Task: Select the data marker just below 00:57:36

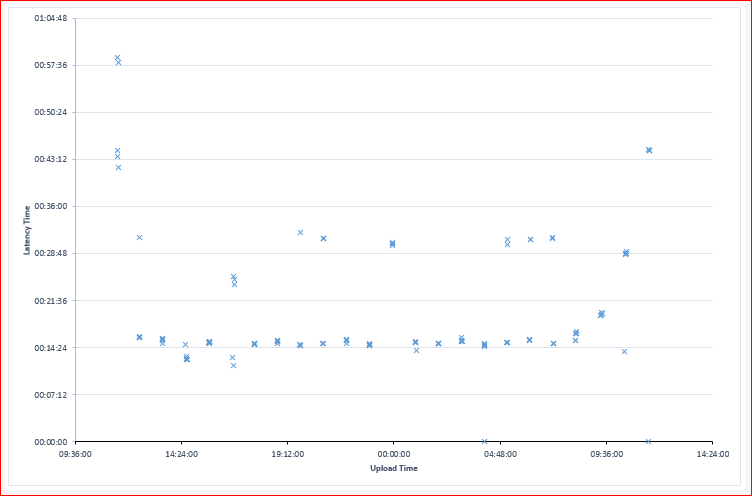Action: (118, 63)
